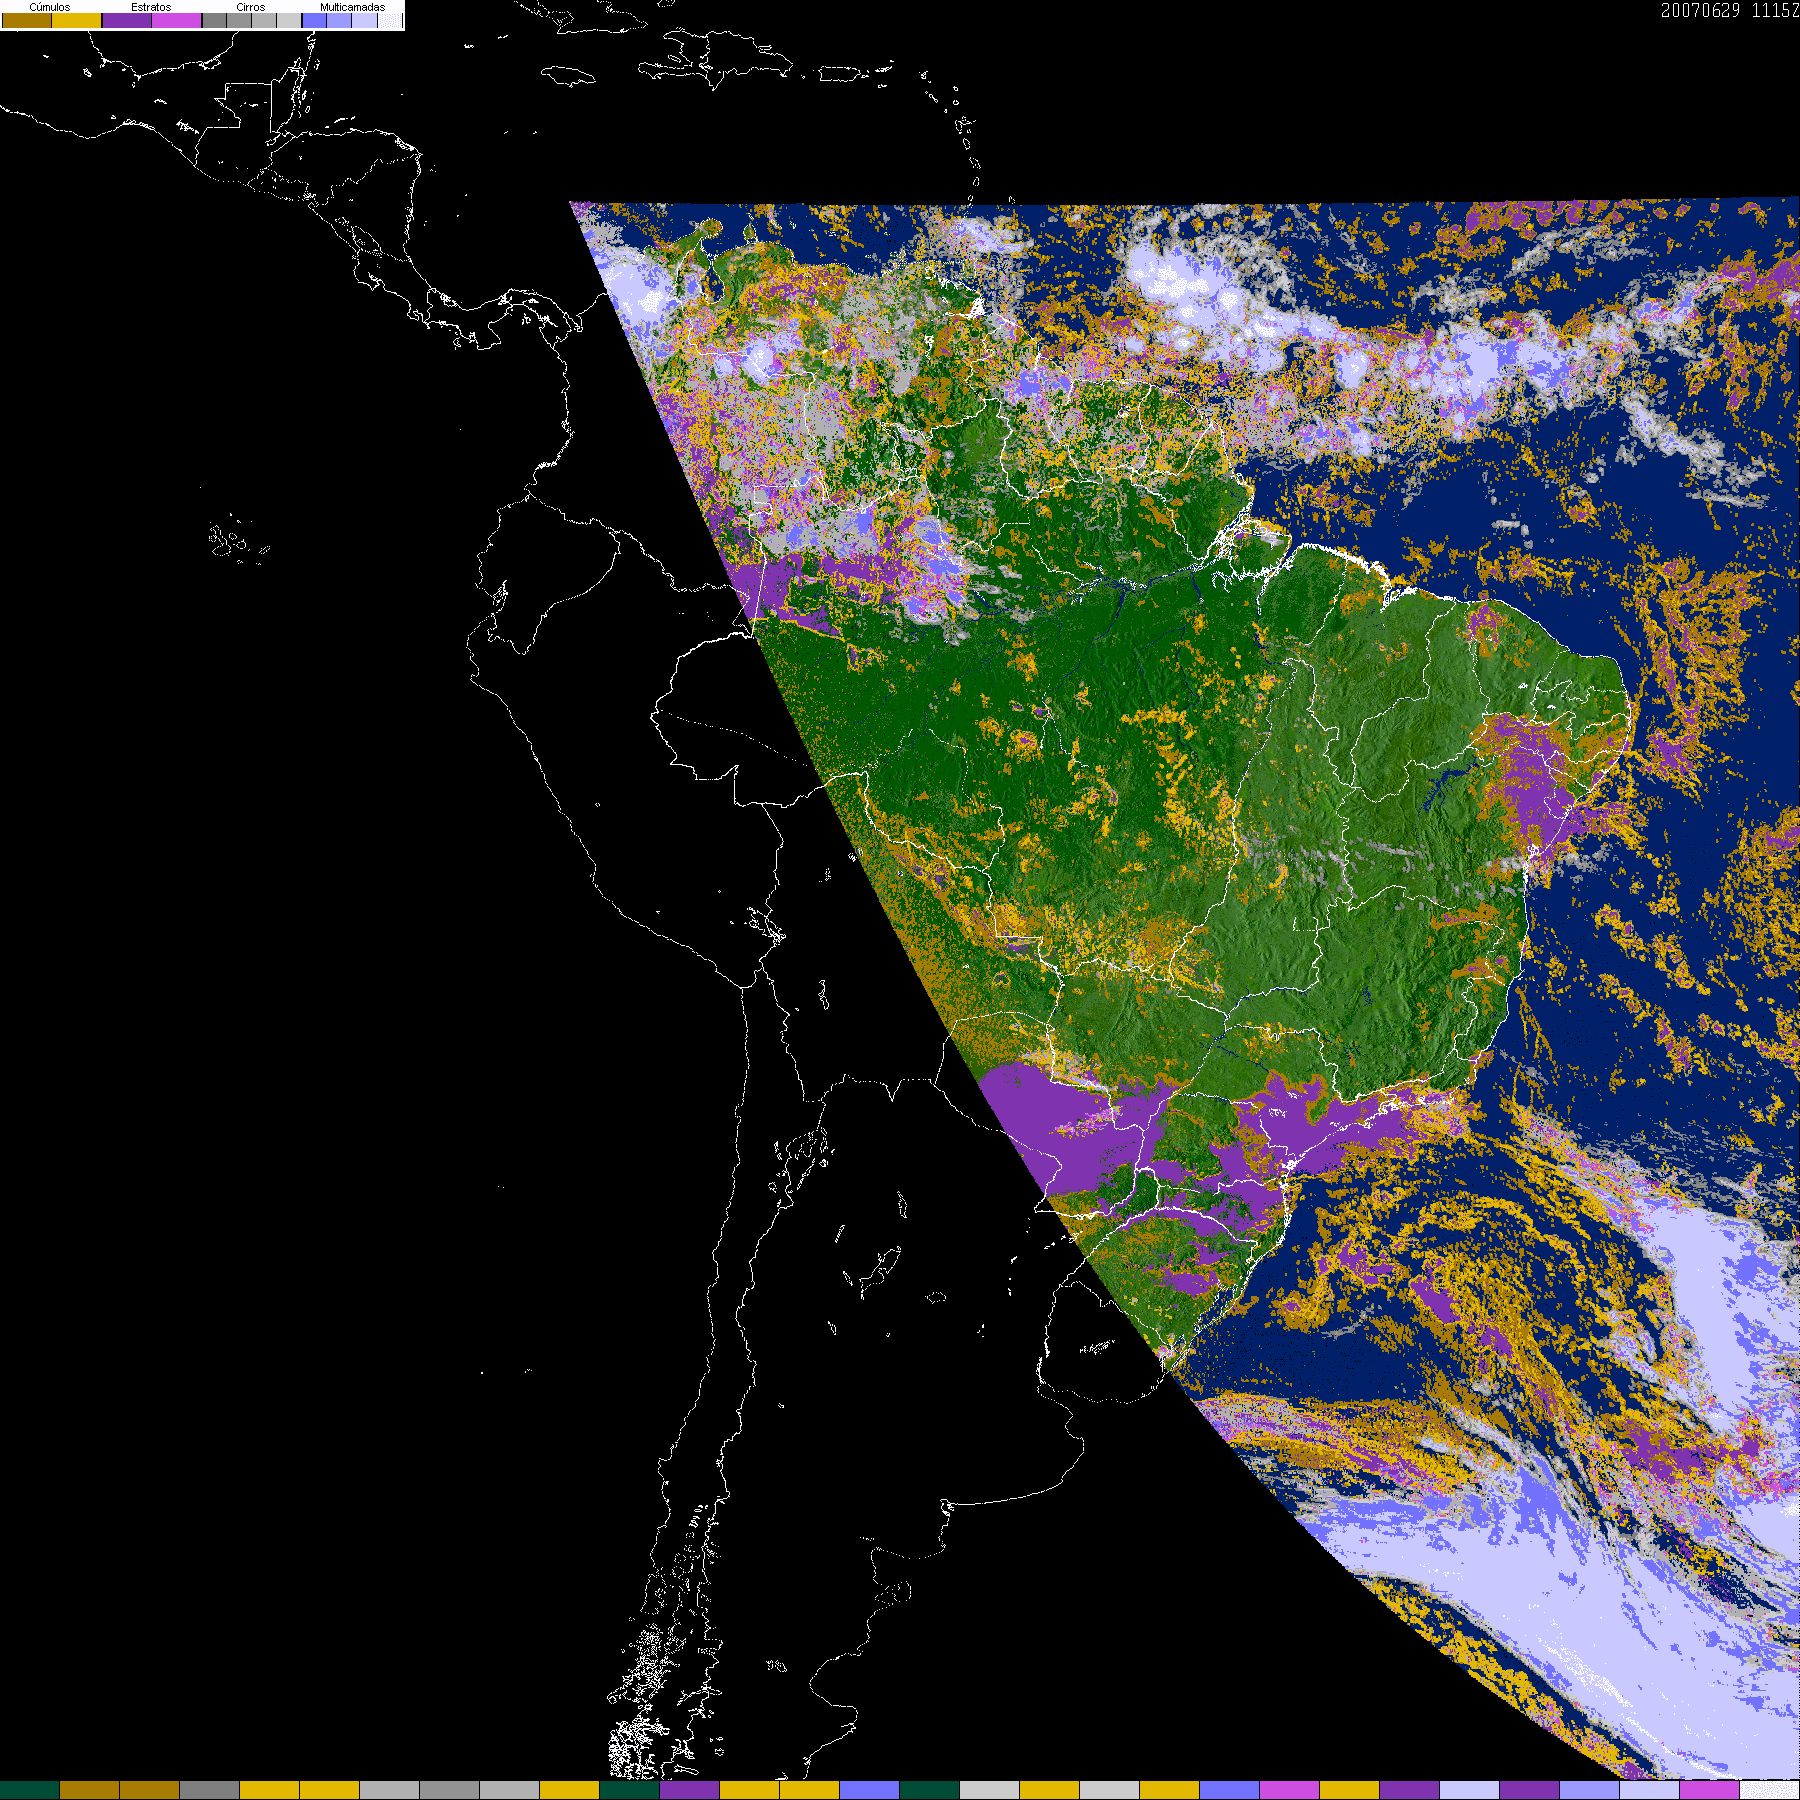
Task: Select the dark purple Estratos legend swatch
Action: pos(127,20)
